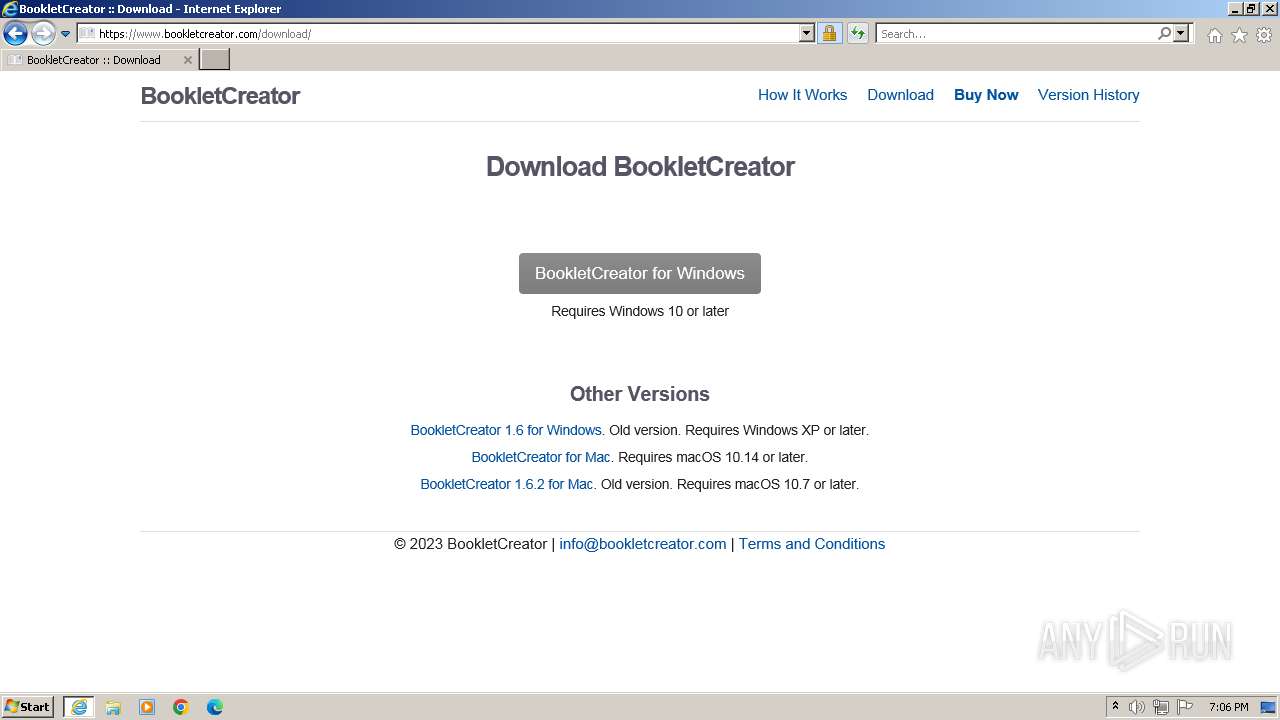Email info@bookletcreator.com
The height and width of the screenshot is (720, 1280).
[x=643, y=544]
